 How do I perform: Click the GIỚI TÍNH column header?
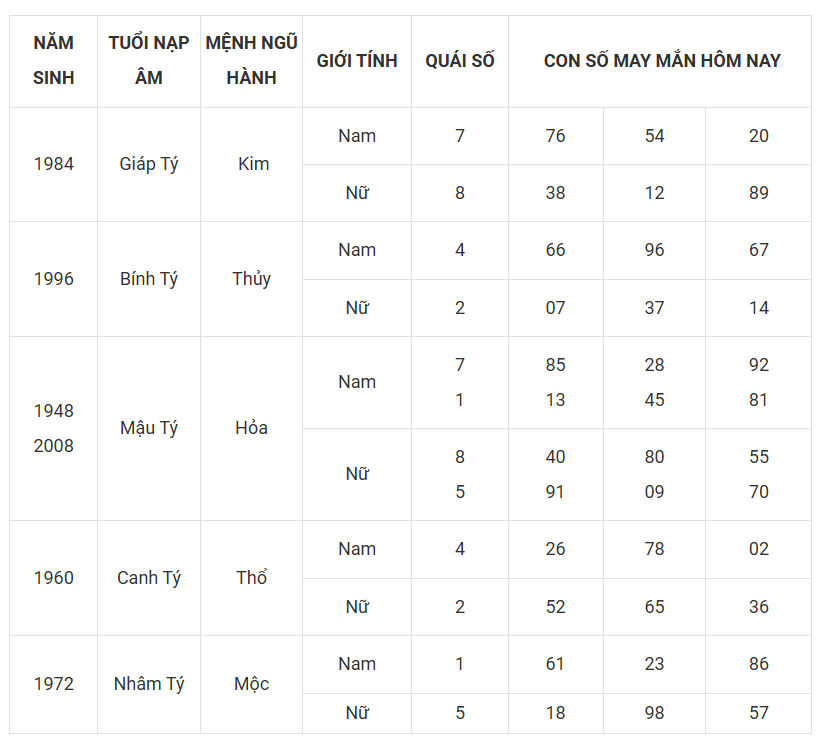[357, 61]
